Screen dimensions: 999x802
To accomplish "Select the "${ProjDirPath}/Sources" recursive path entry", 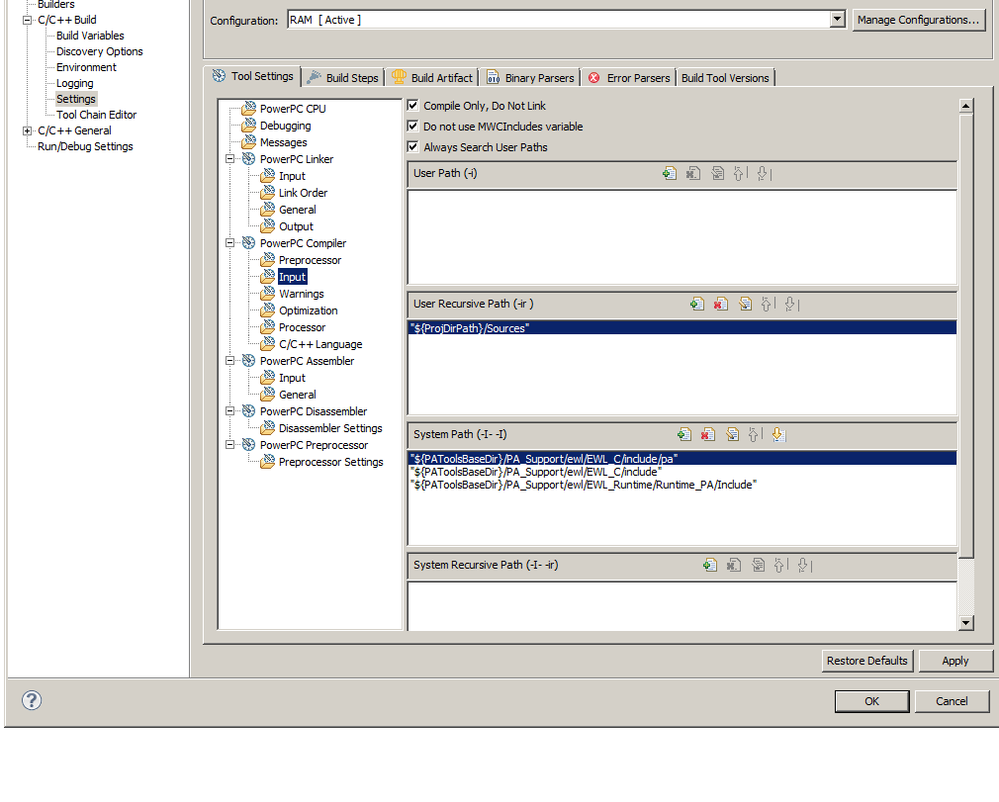I will coord(682,327).
